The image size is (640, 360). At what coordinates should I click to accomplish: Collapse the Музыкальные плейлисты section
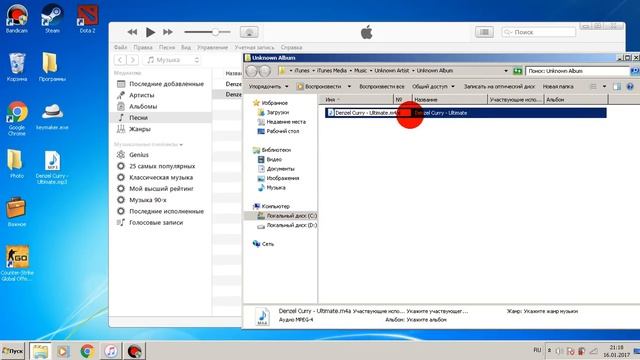181,144
